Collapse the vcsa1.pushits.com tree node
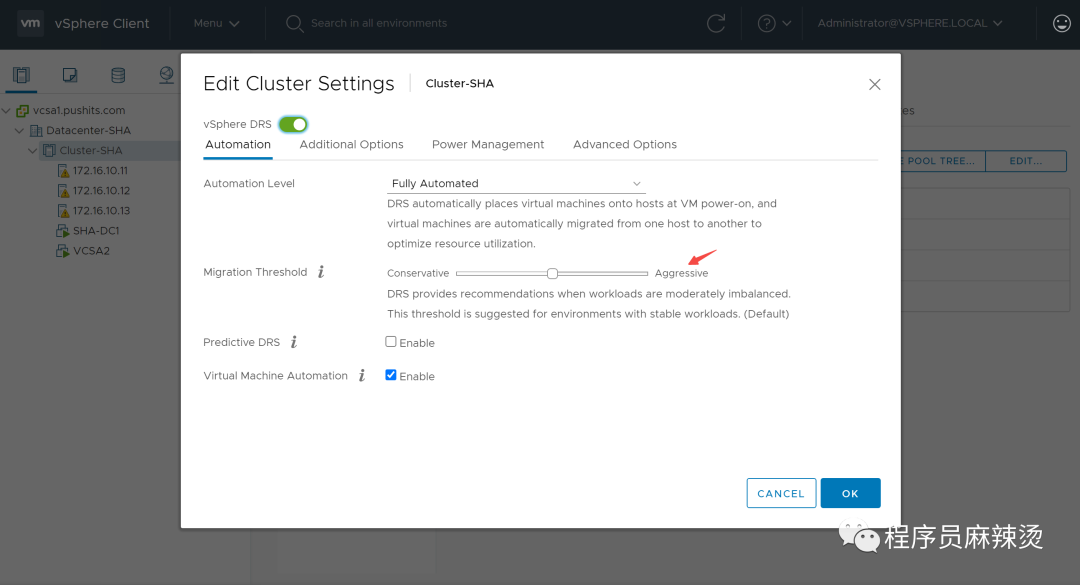The width and height of the screenshot is (1080, 585). [6, 110]
